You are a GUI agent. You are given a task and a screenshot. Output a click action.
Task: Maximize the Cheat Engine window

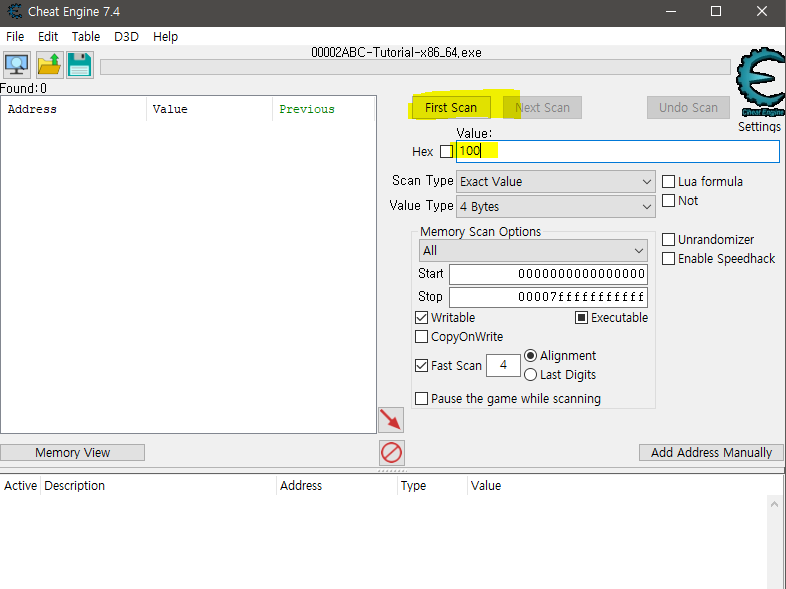point(716,12)
